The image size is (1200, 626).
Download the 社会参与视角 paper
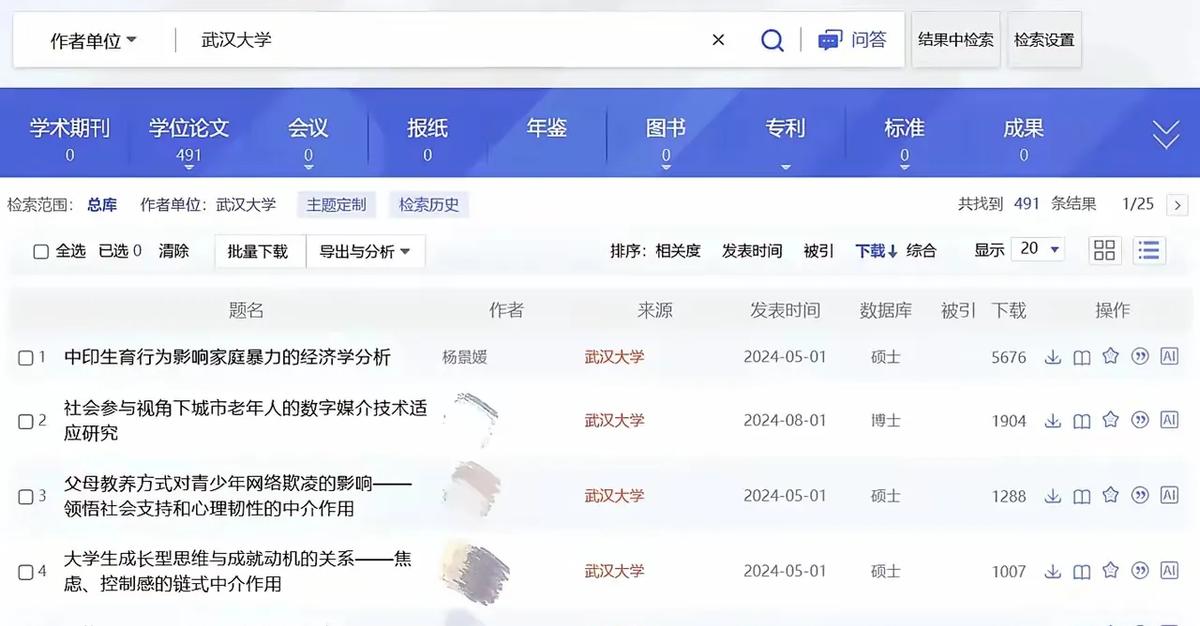(1053, 421)
